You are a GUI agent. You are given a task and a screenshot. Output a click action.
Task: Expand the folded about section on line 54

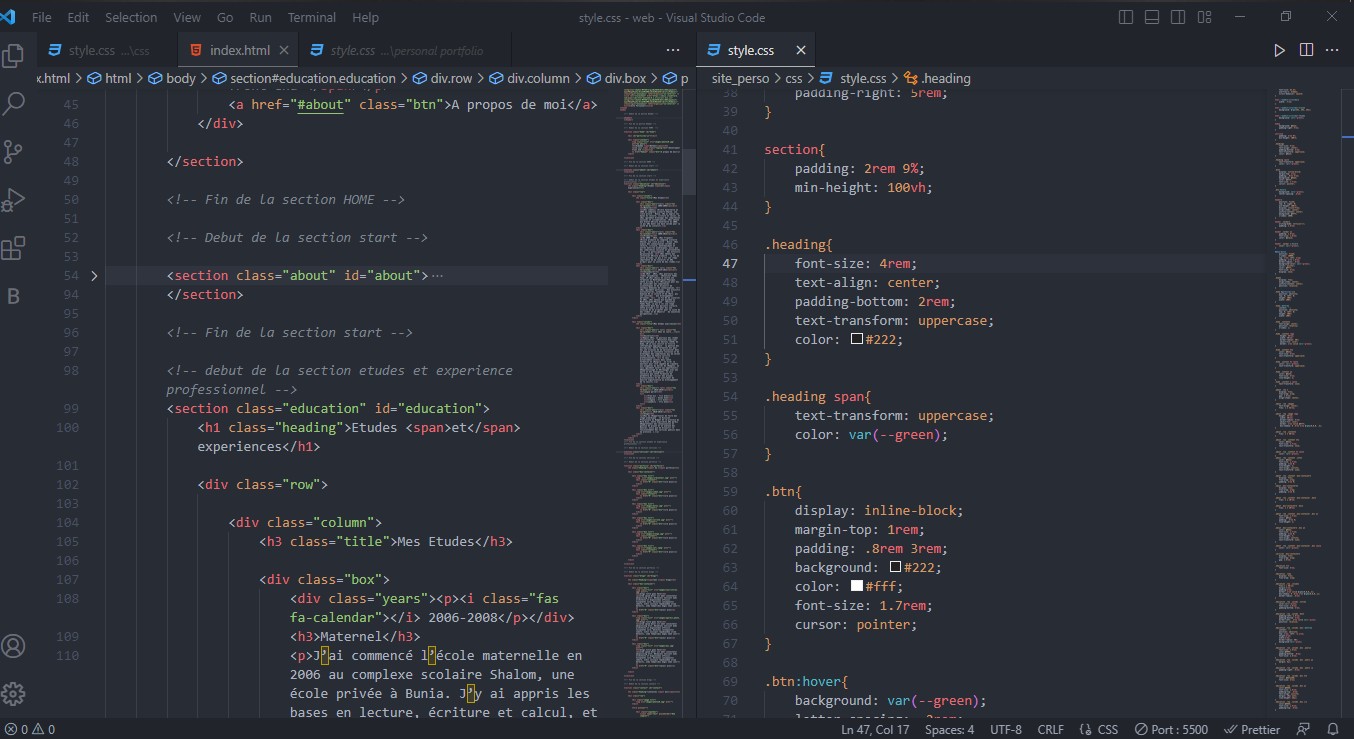94,275
